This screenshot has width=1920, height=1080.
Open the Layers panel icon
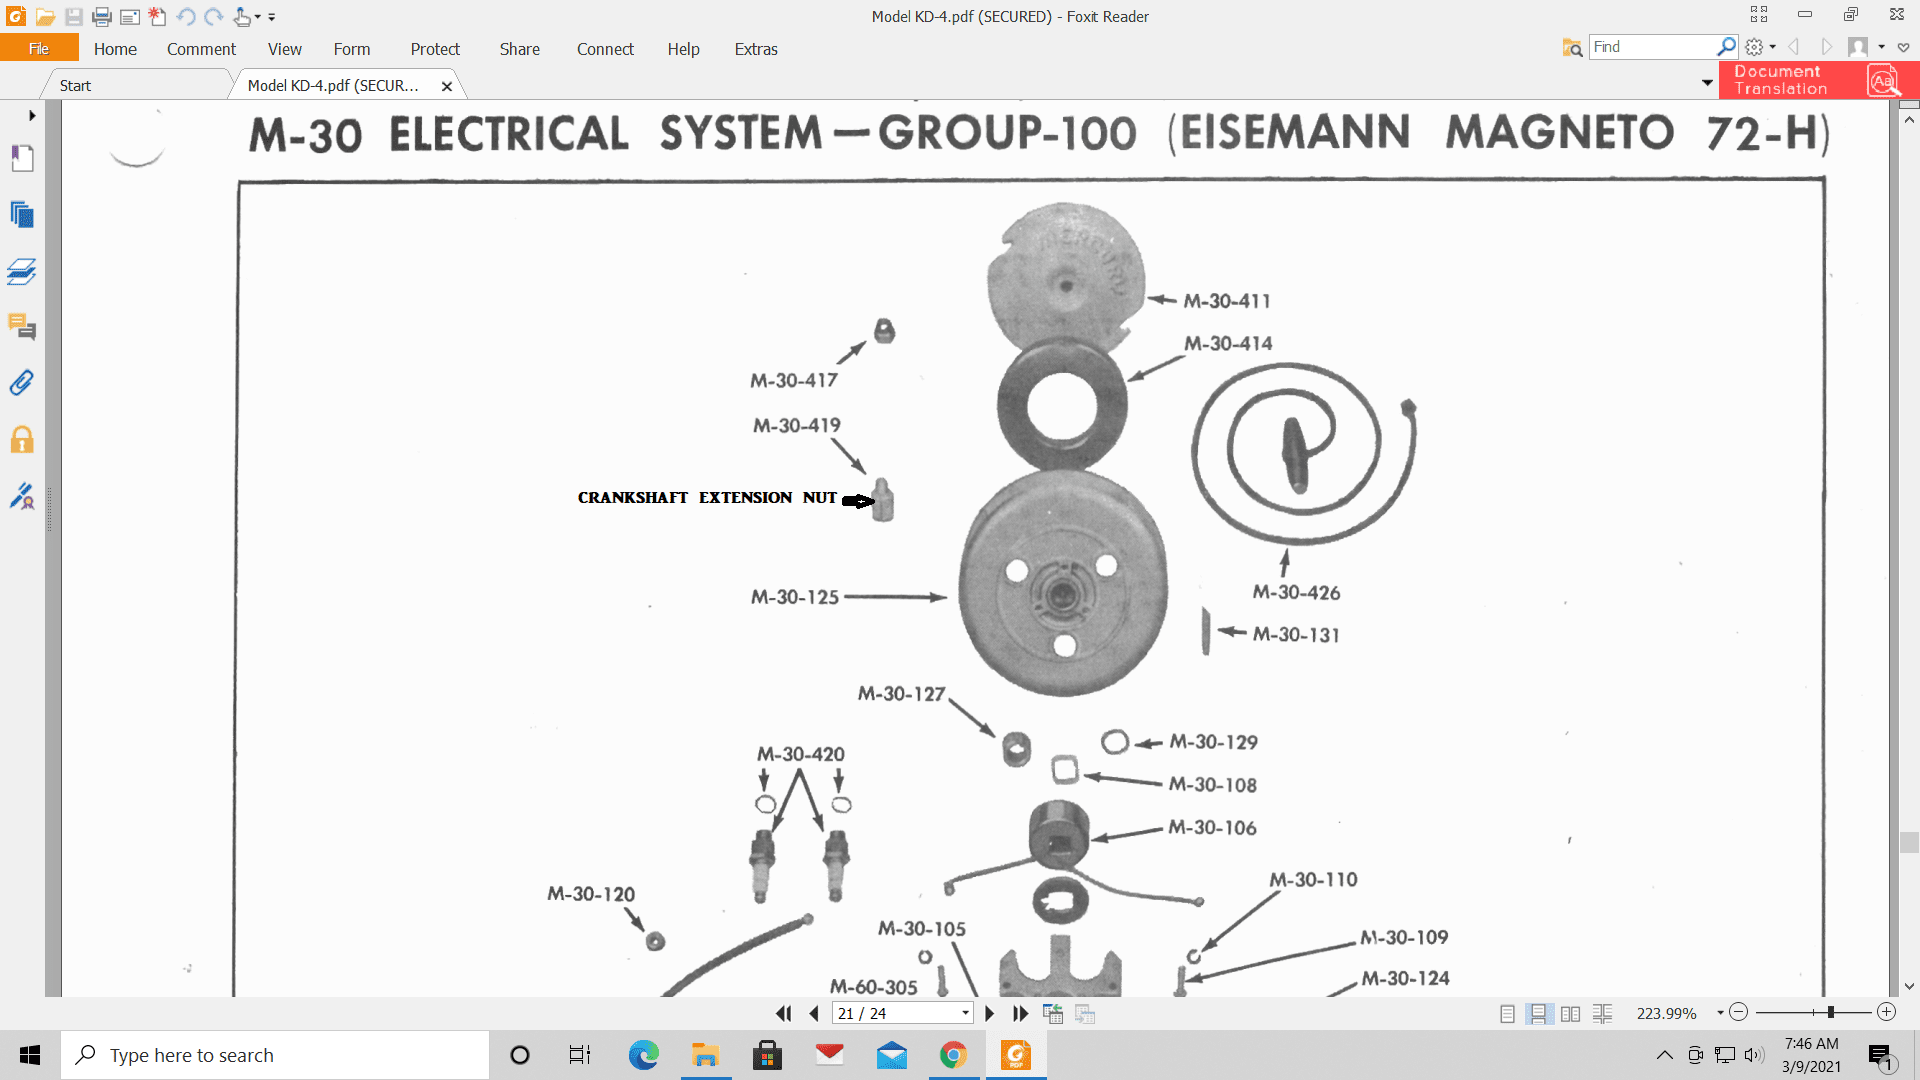pyautogui.click(x=22, y=271)
